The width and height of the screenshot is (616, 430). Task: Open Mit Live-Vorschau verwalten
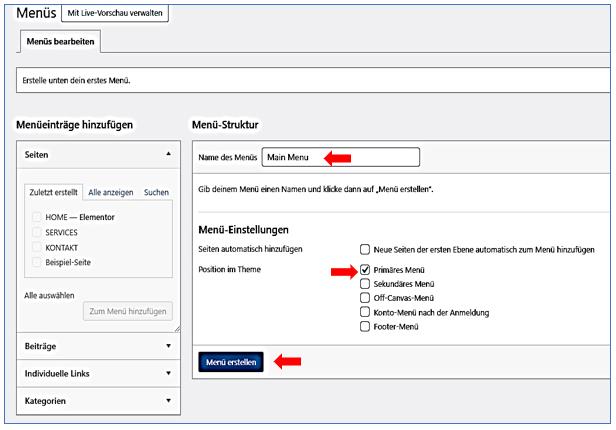coord(116,13)
